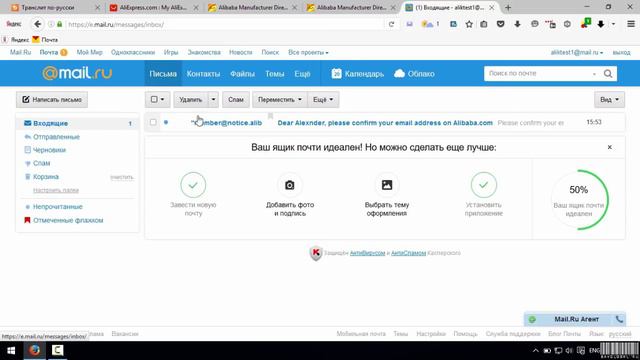Screen dimensions: 640x360
Task: Toggle unread dot on Alibaba email
Action: (x=166, y=122)
